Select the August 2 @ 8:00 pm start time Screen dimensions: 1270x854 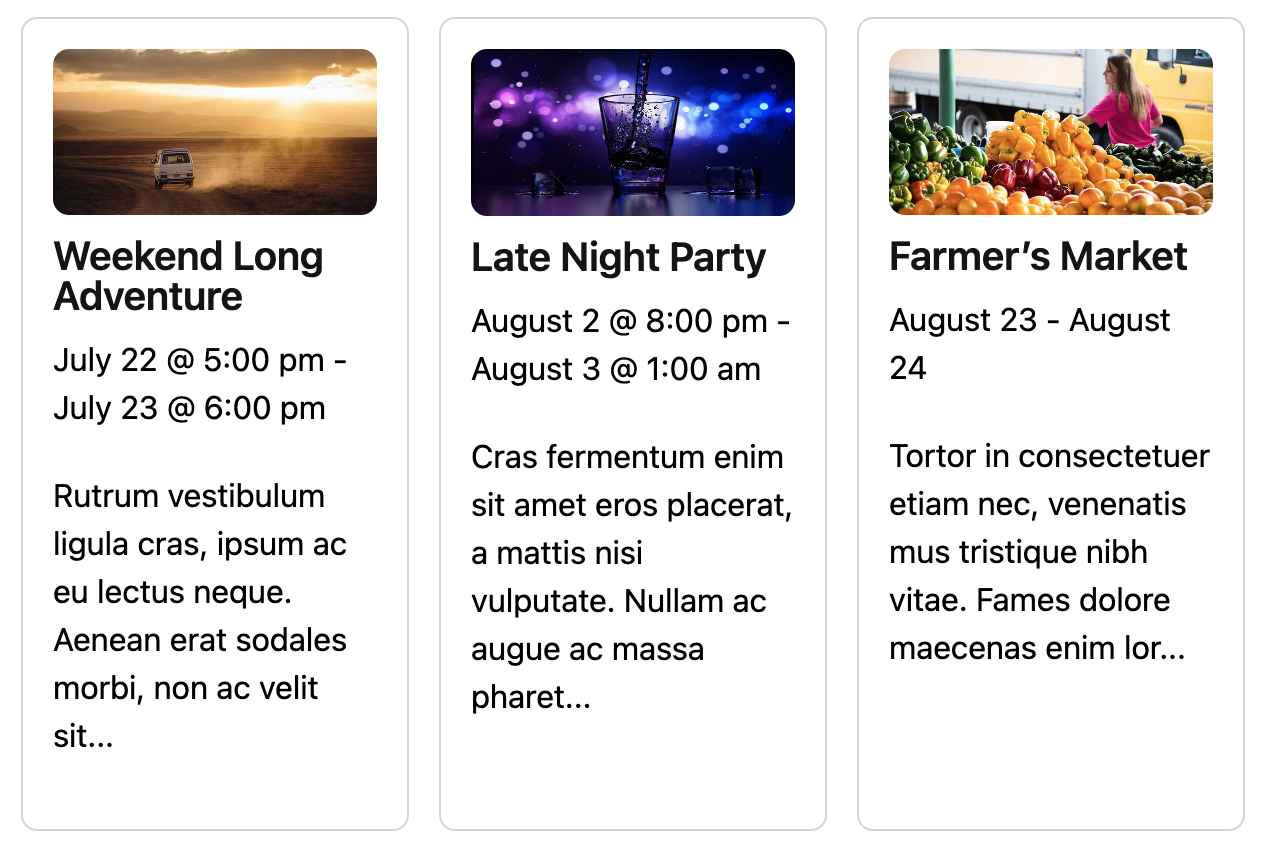tap(619, 321)
